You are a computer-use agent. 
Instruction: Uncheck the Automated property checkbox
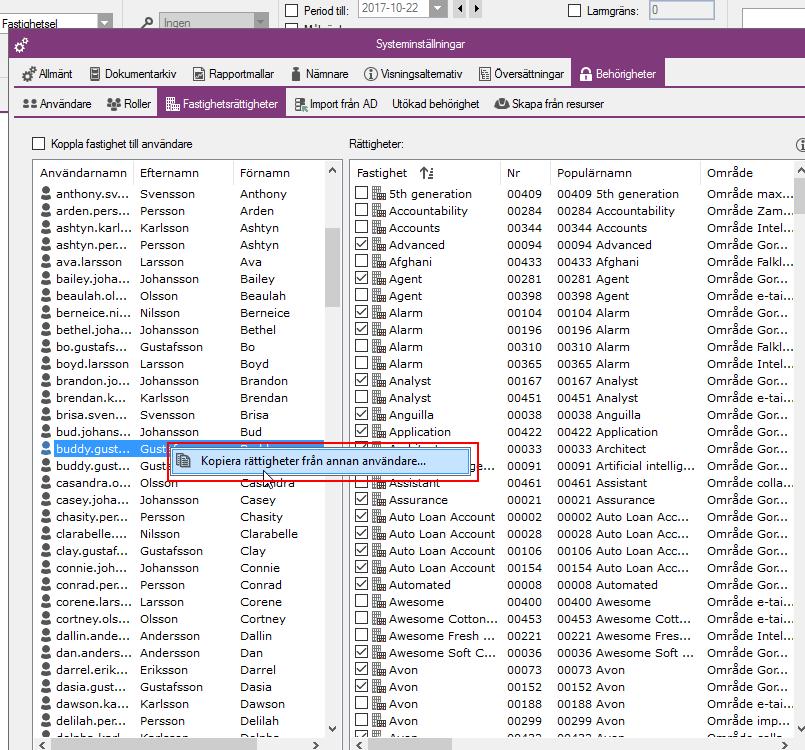[x=361, y=583]
